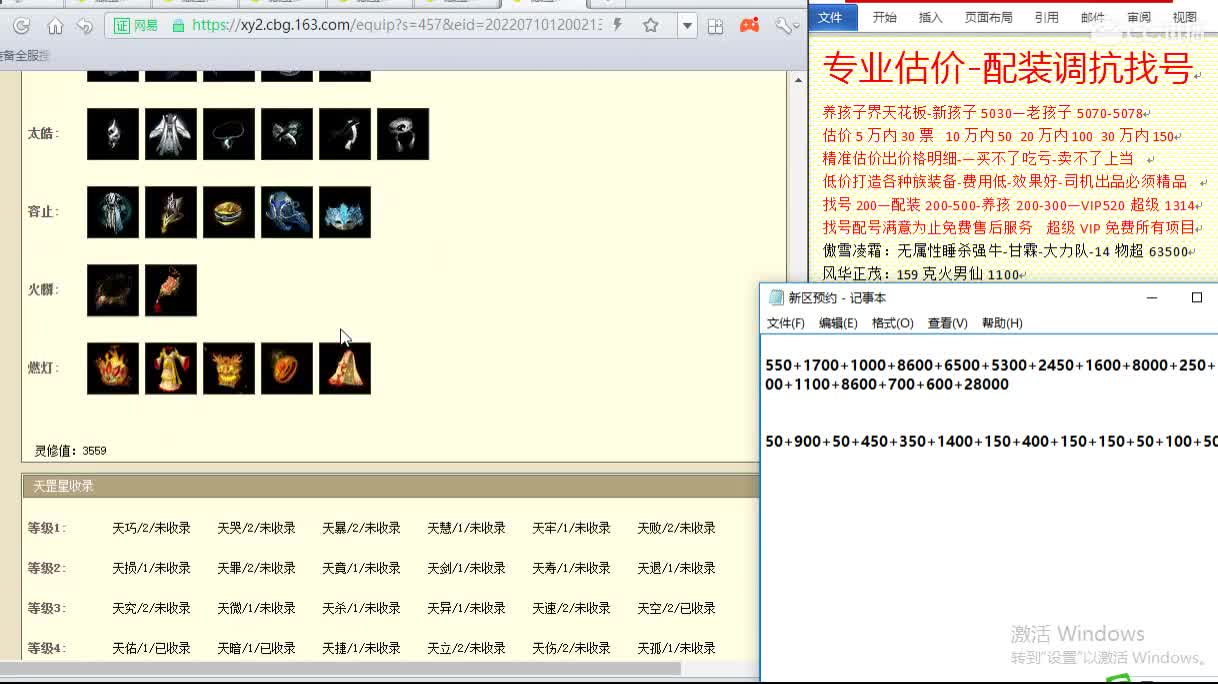Open Notepad 编辑(E) menu
1218x684 pixels.
(838, 323)
